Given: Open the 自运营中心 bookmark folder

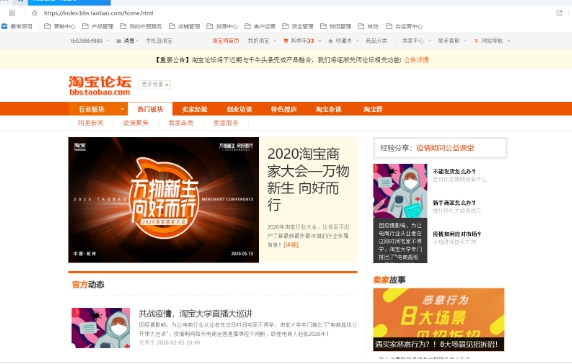Looking at the screenshot, I should coord(405,26).
